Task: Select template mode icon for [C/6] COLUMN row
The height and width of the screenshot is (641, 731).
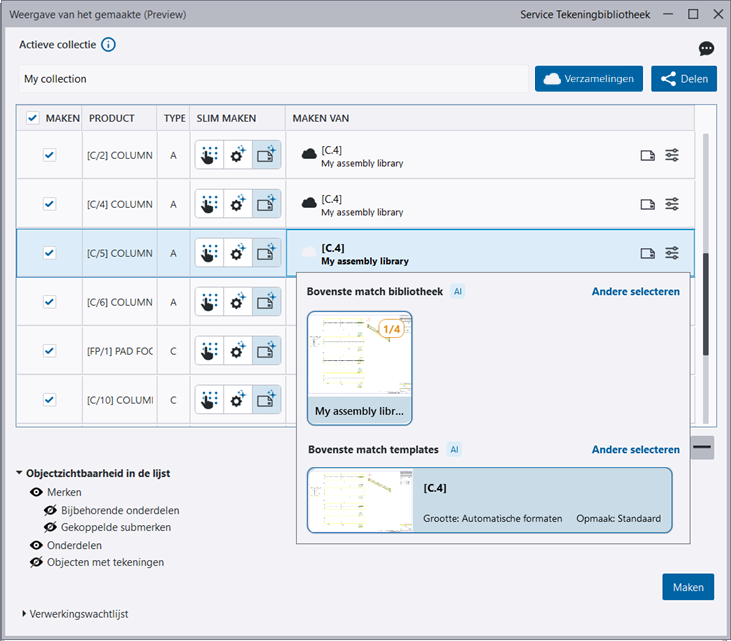Action: click(266, 302)
